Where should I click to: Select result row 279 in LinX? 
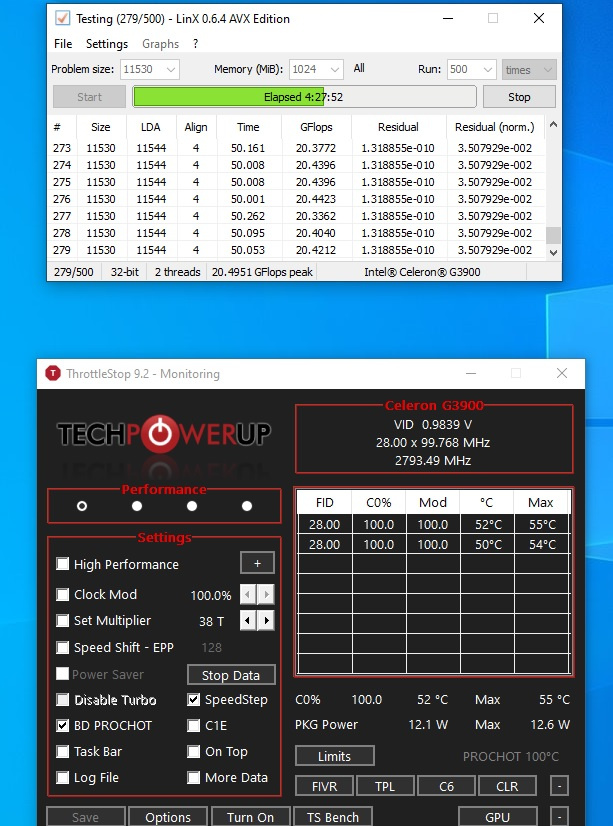[296, 250]
